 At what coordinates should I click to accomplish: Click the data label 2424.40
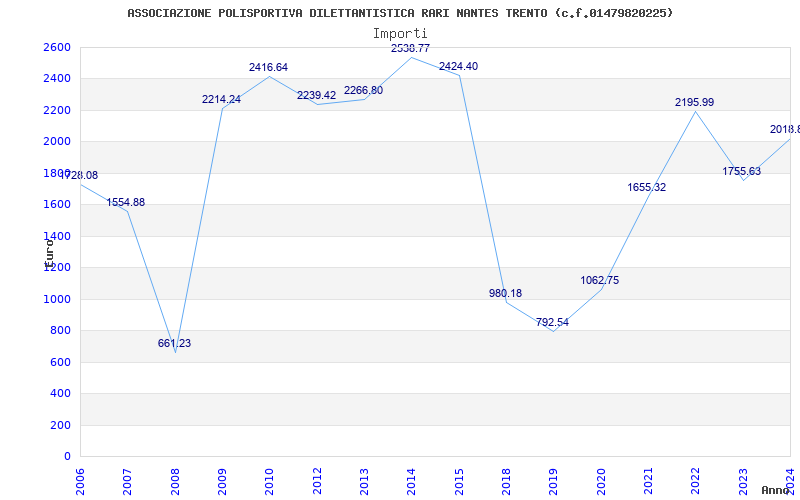(458, 66)
